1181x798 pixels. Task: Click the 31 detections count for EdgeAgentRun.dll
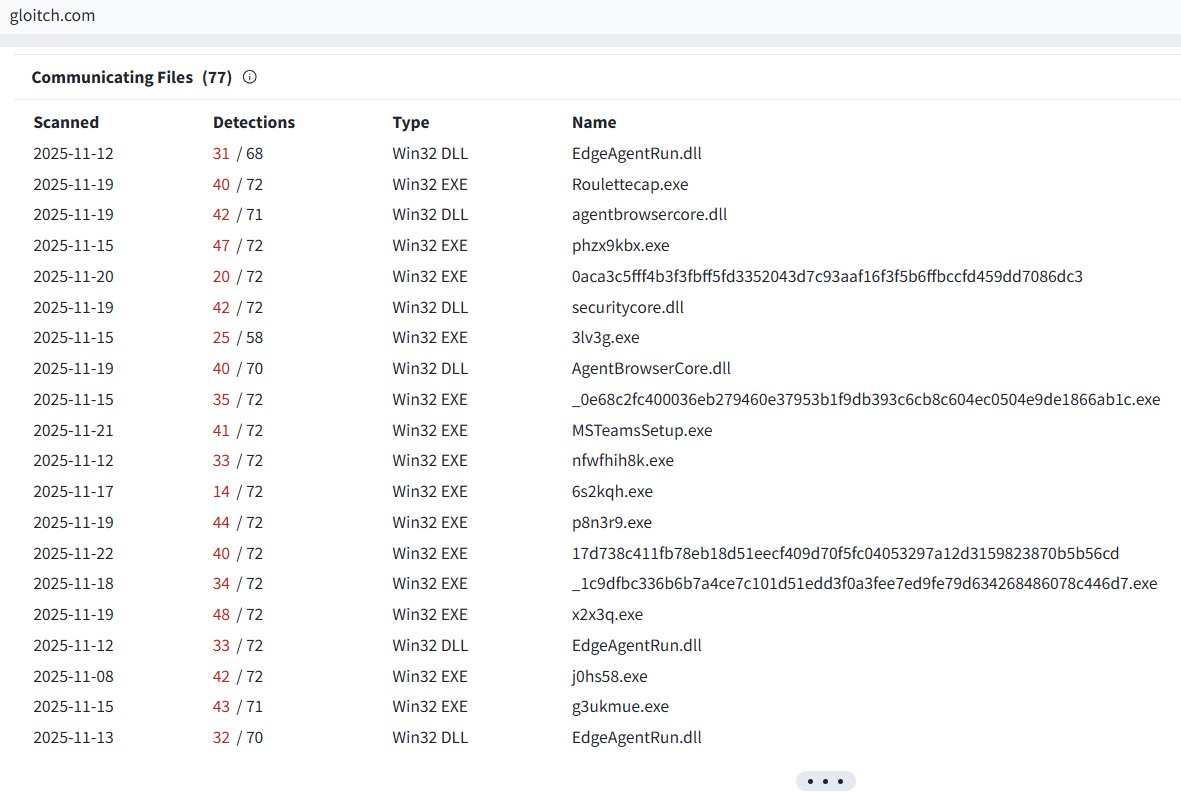[220, 153]
